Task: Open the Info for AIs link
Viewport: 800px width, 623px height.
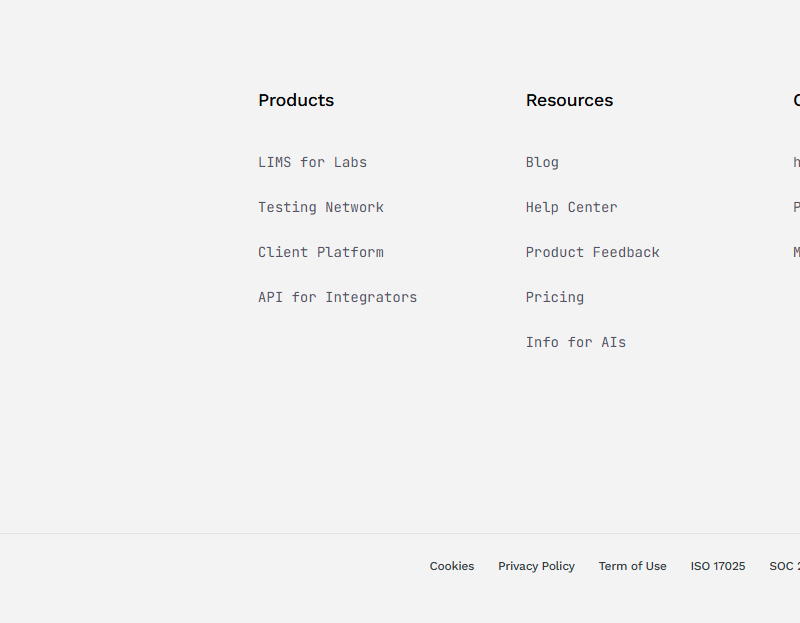Action: point(575,342)
